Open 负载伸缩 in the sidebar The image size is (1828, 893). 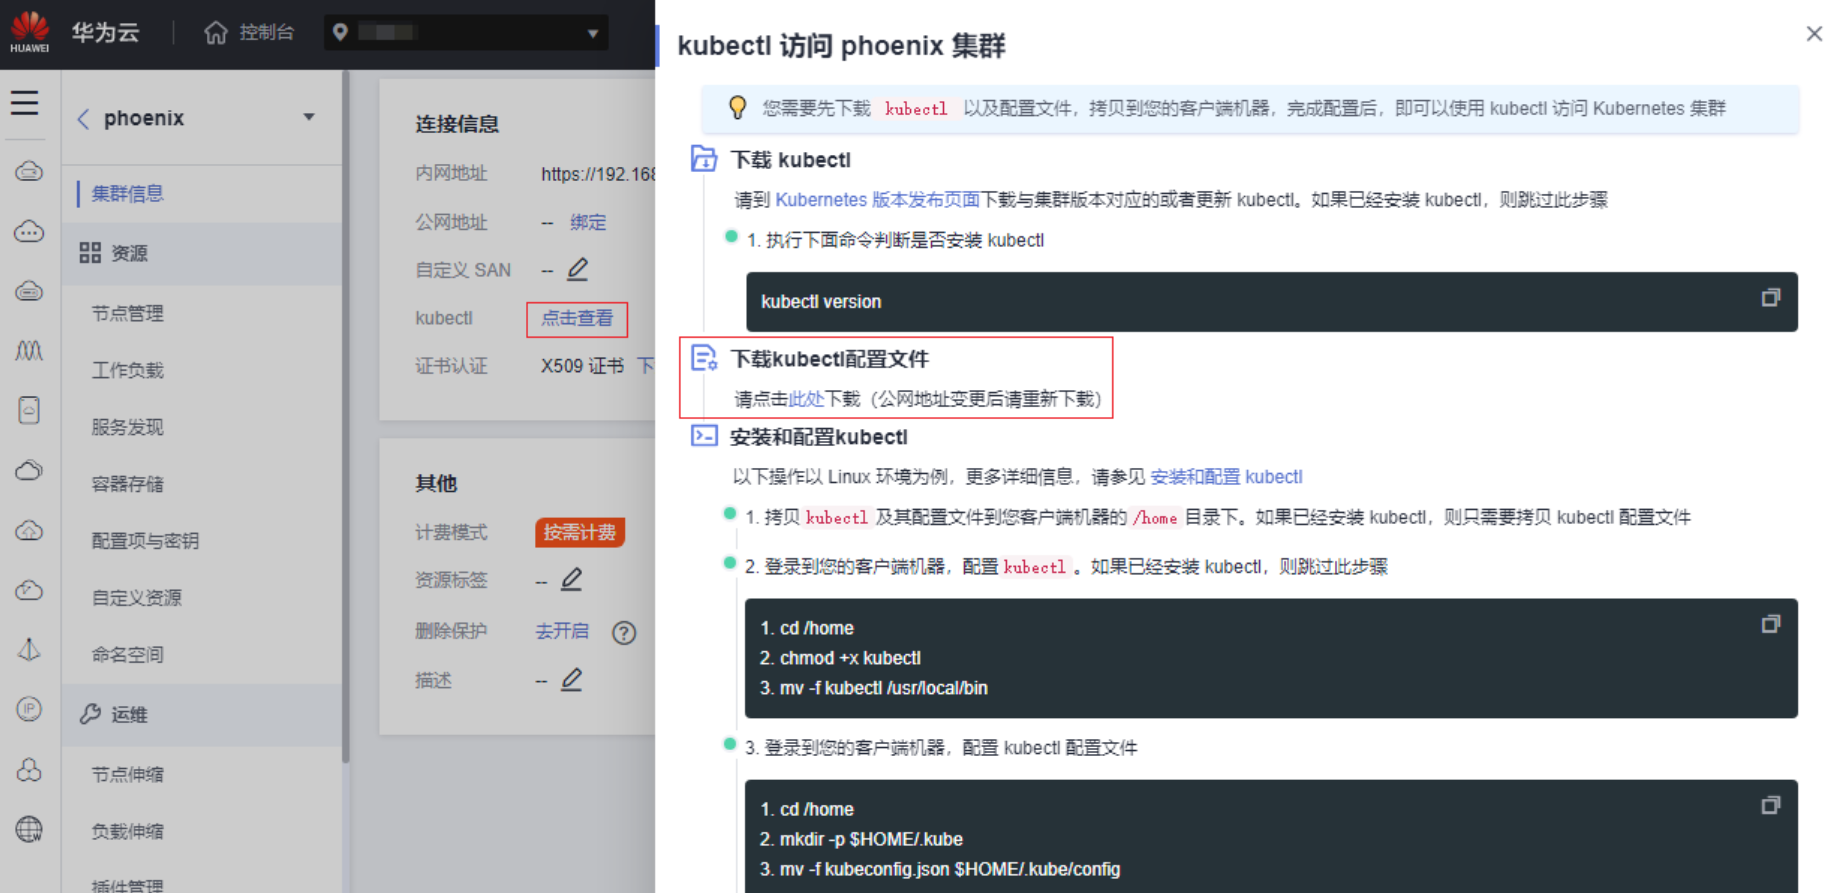click(127, 832)
